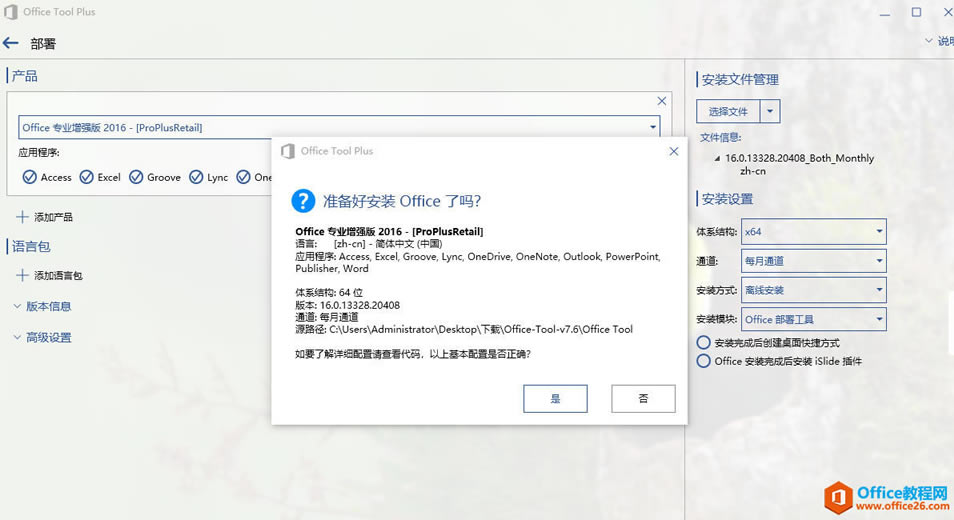Go back using the left arrow icon
The image size is (954, 520).
point(10,43)
